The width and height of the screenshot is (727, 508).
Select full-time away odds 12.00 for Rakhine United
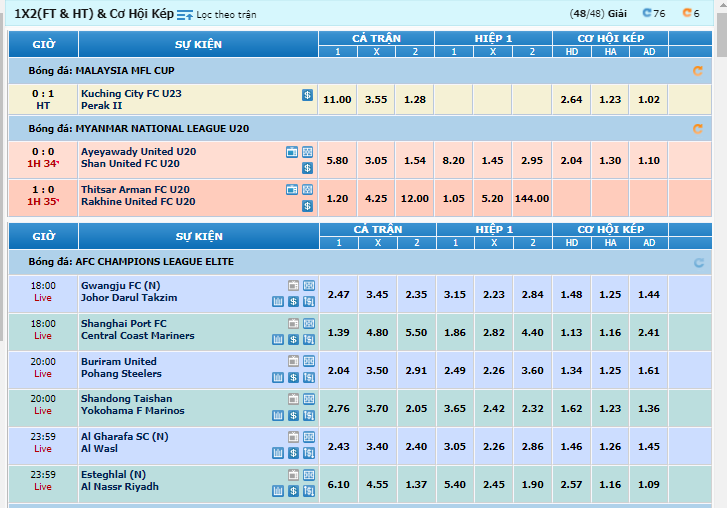pos(415,198)
